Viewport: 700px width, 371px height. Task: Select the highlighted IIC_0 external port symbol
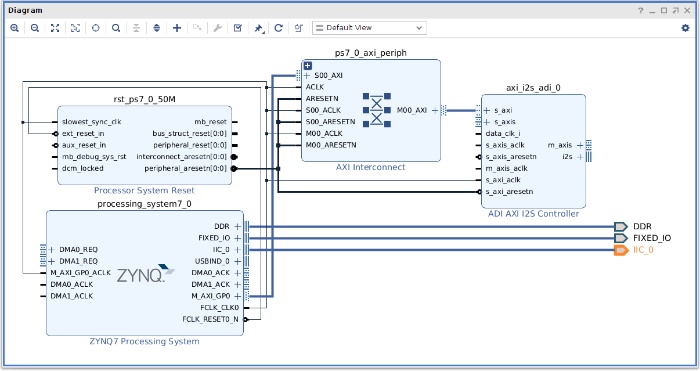tap(621, 250)
